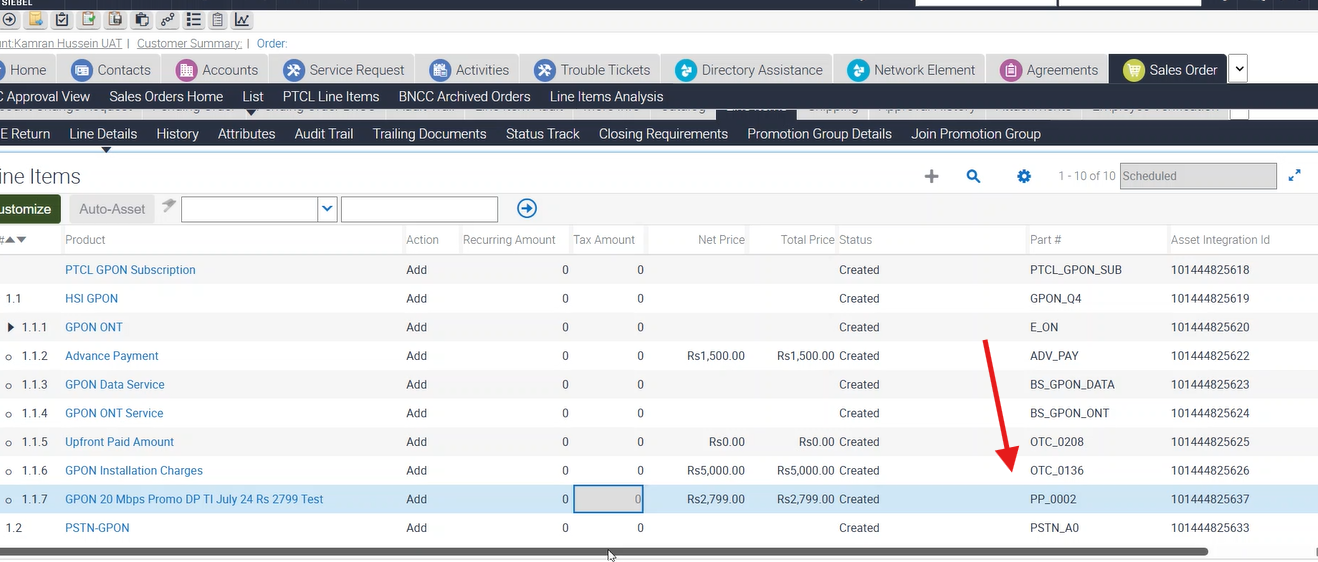Click the selected Tax Amount cell
This screenshot has width=1318, height=562.
[x=608, y=499]
